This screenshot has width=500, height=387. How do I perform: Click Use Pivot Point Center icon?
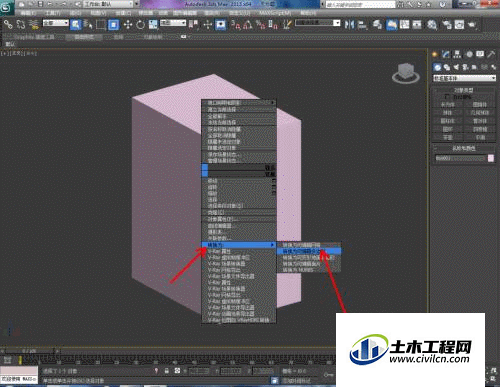(x=193, y=24)
